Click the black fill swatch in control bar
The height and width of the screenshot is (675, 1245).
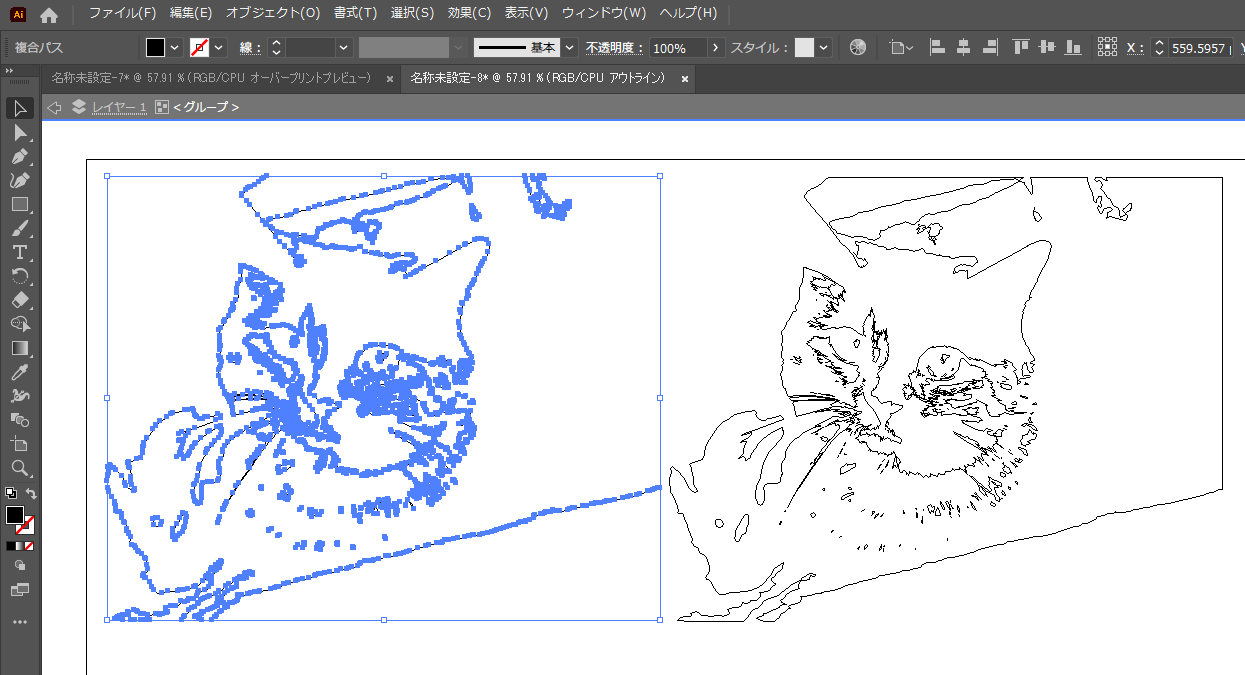(x=155, y=48)
